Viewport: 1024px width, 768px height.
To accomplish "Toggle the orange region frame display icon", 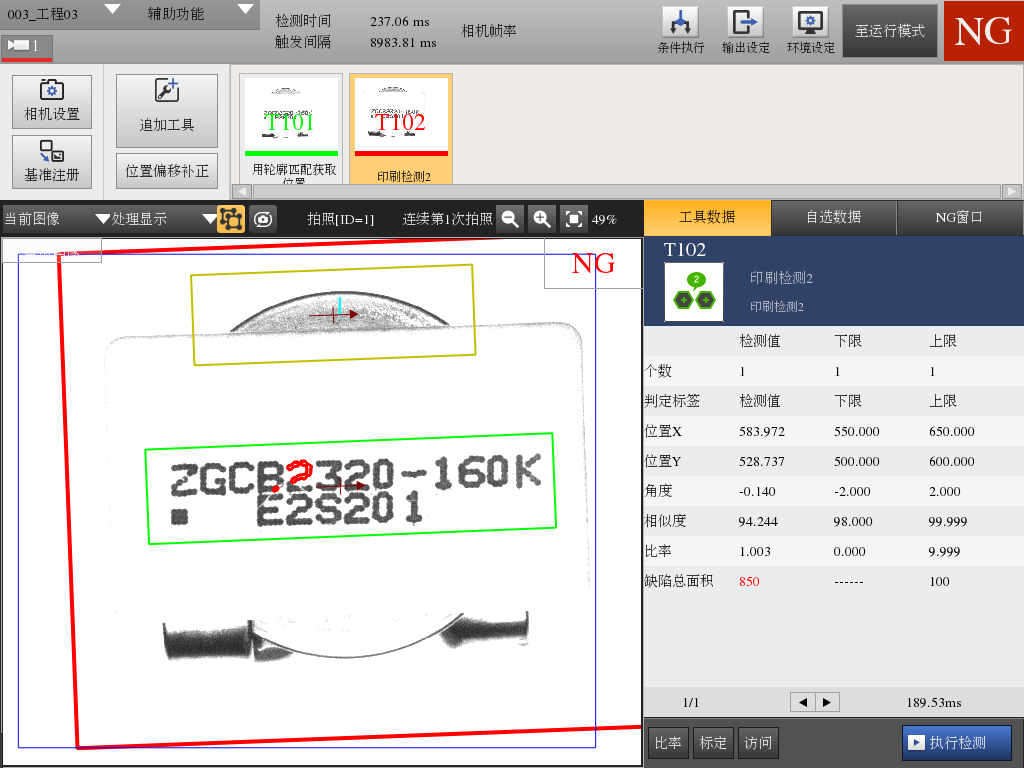I will (231, 219).
